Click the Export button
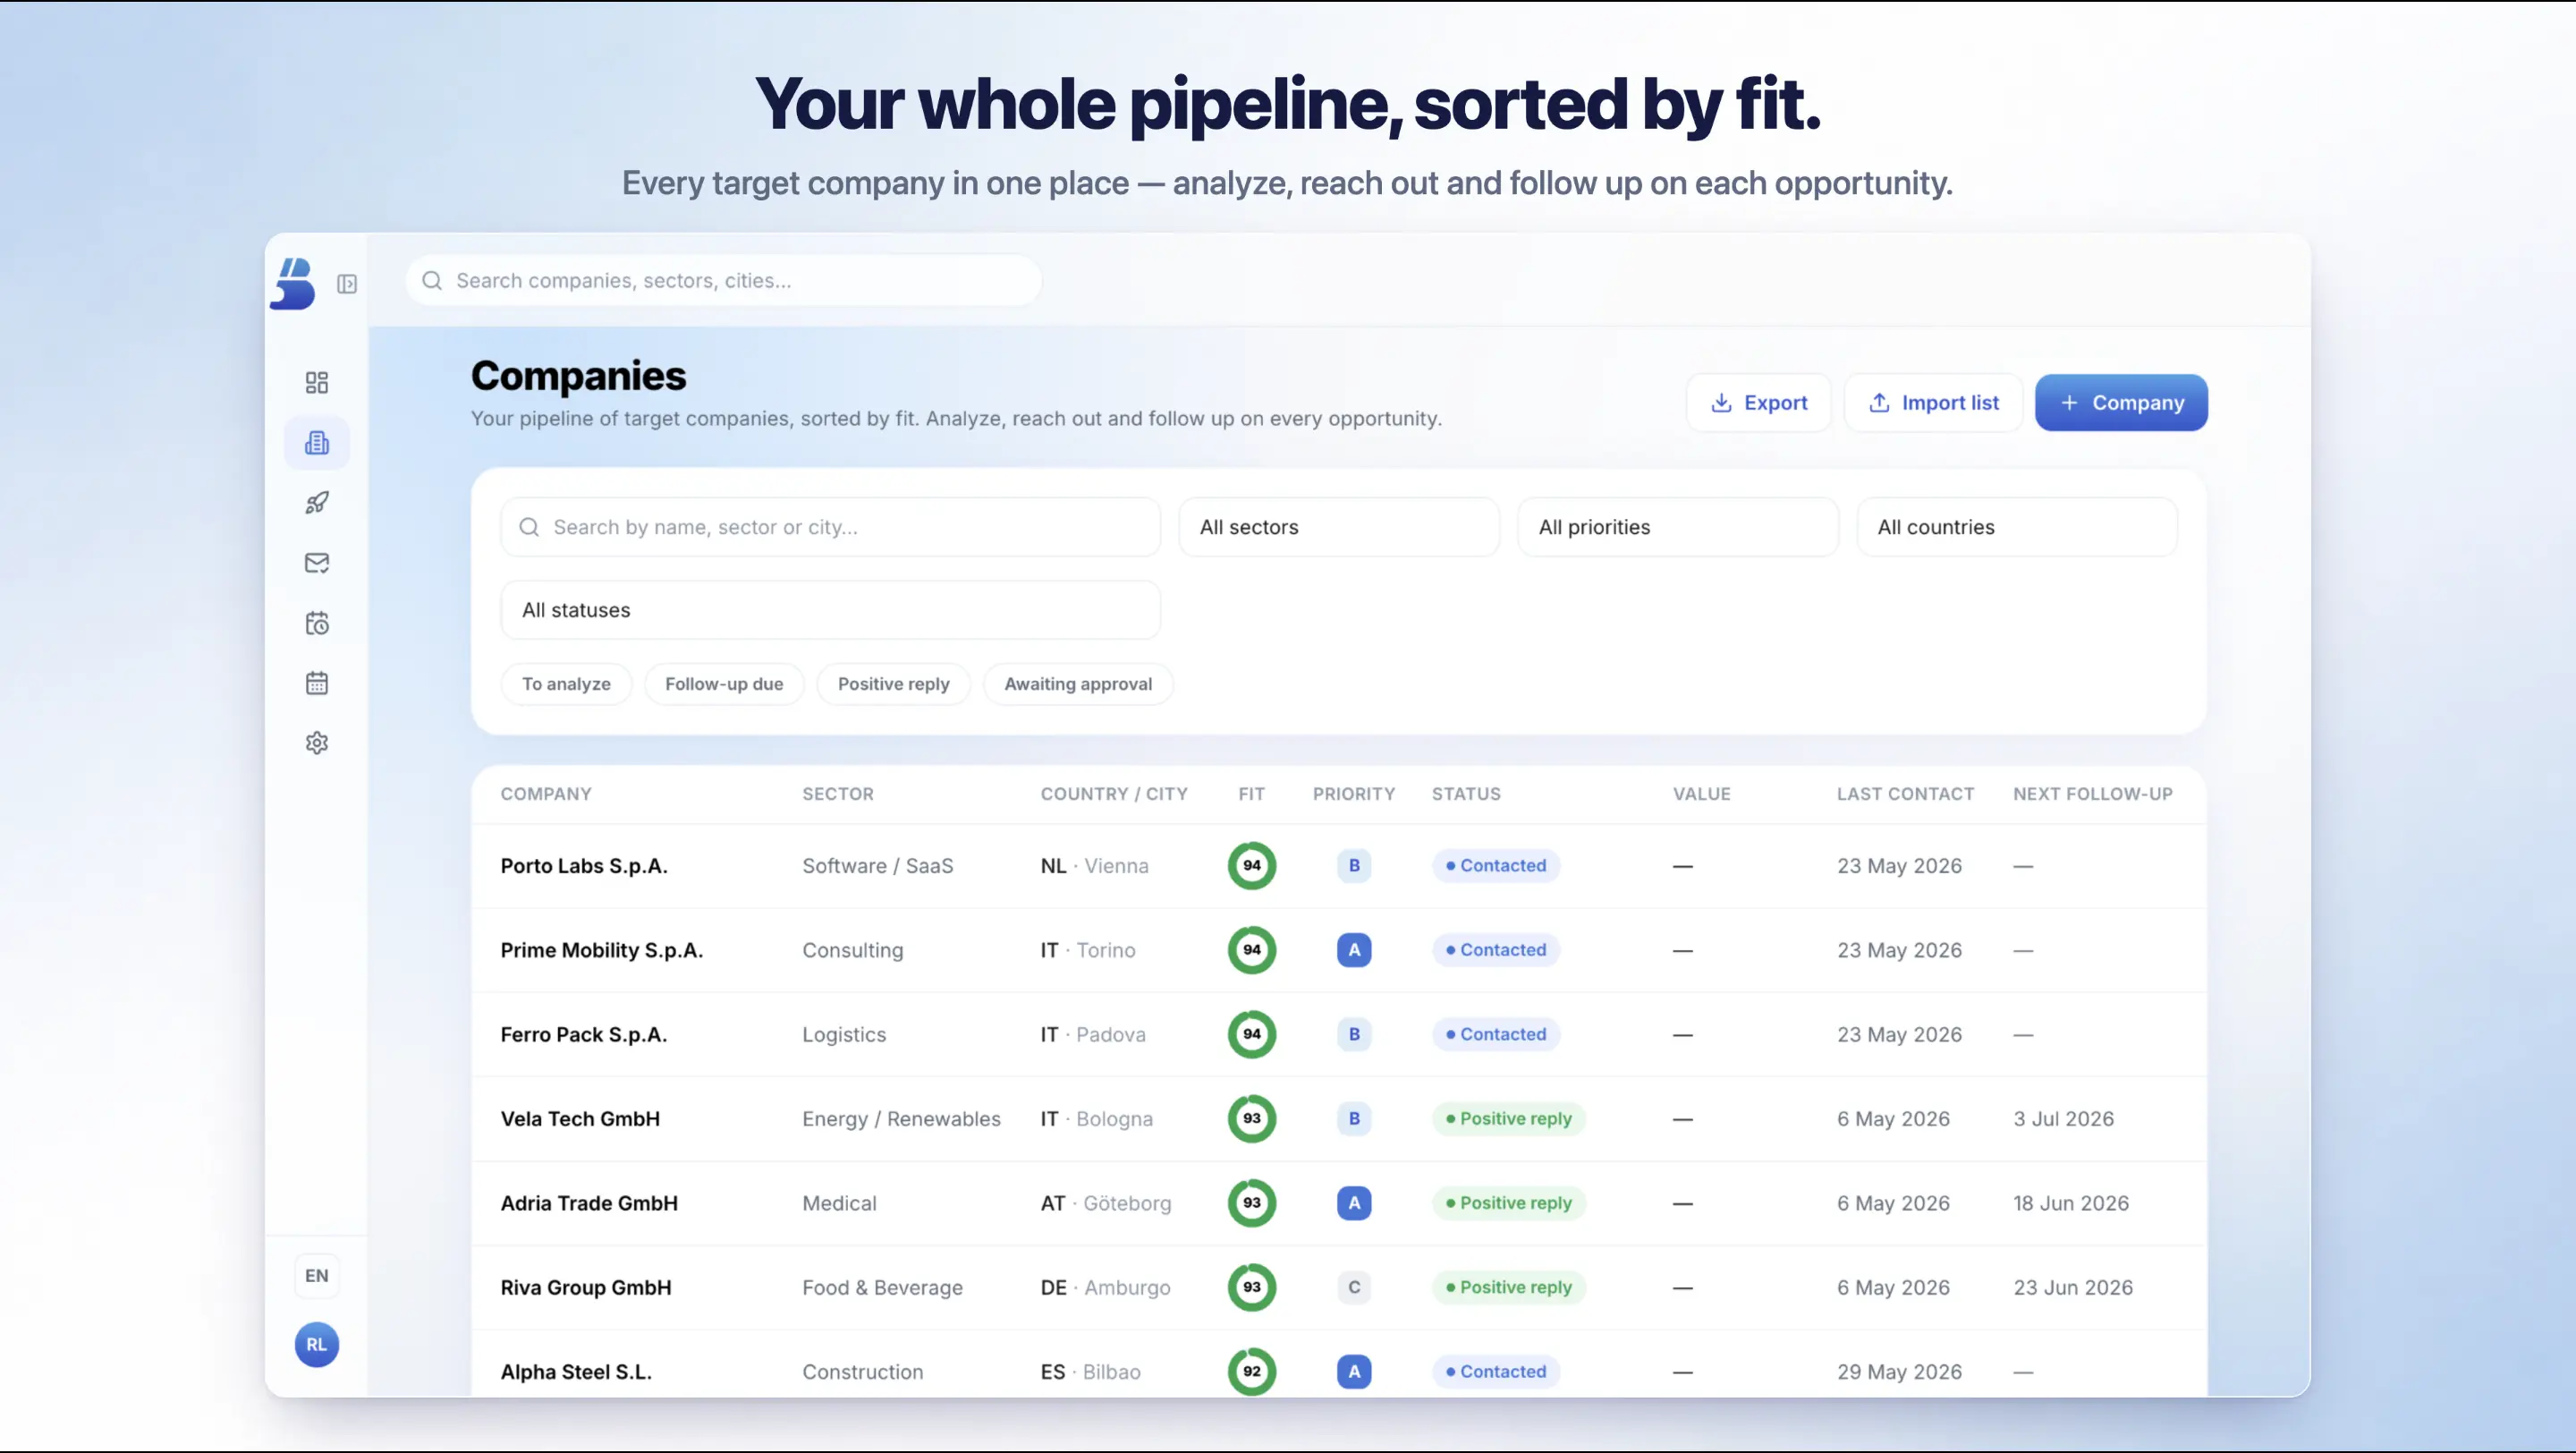2576x1453 pixels. coord(1759,403)
